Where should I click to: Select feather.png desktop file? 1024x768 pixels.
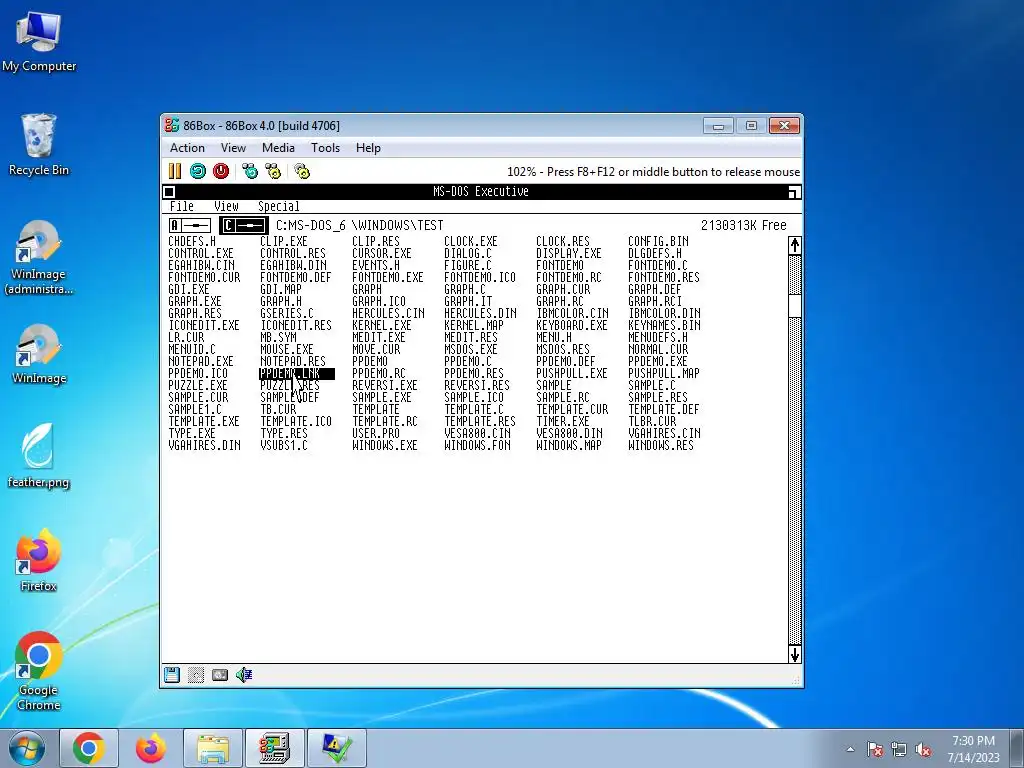(x=39, y=455)
